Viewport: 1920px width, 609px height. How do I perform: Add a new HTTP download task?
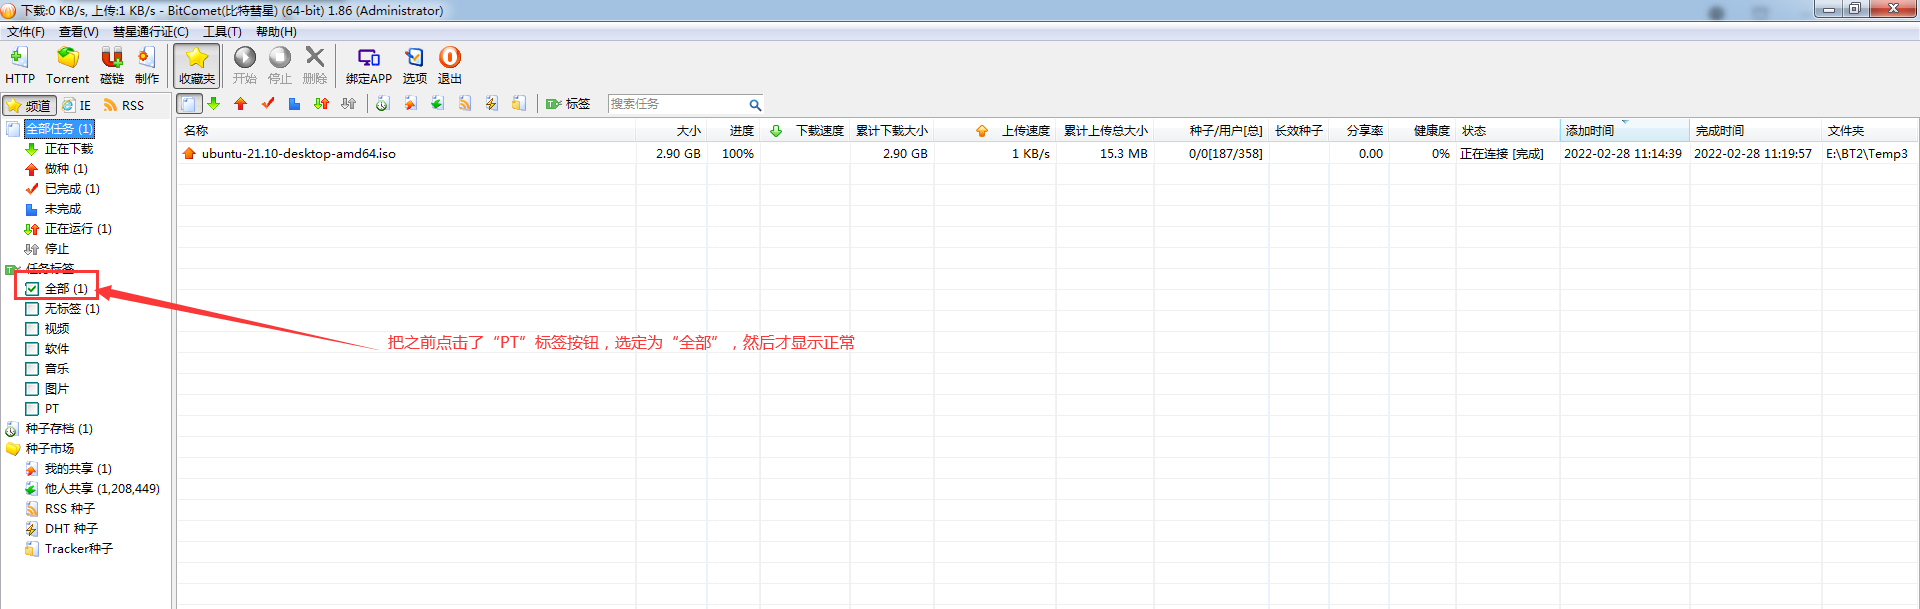tap(19, 66)
